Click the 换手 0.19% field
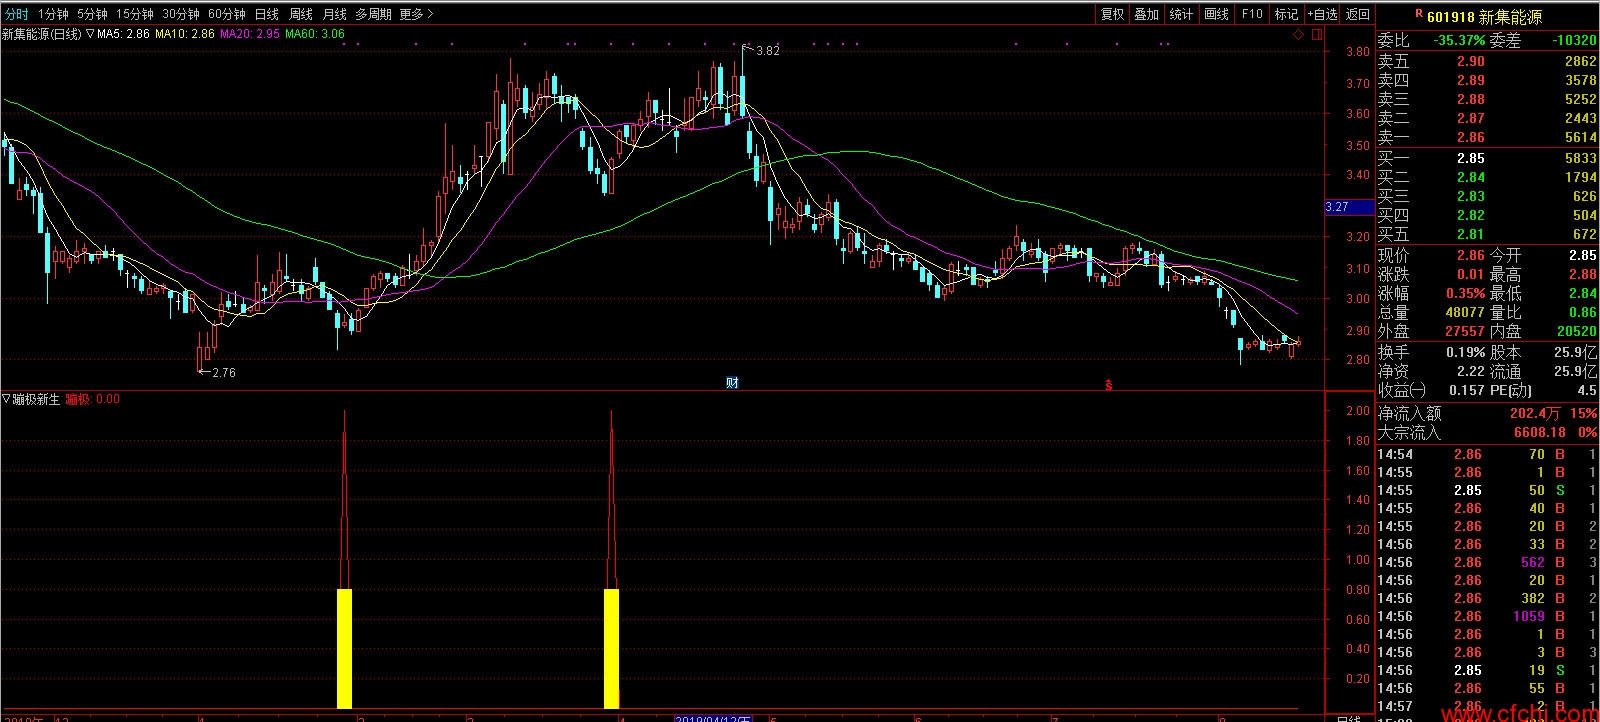 (x=1431, y=352)
